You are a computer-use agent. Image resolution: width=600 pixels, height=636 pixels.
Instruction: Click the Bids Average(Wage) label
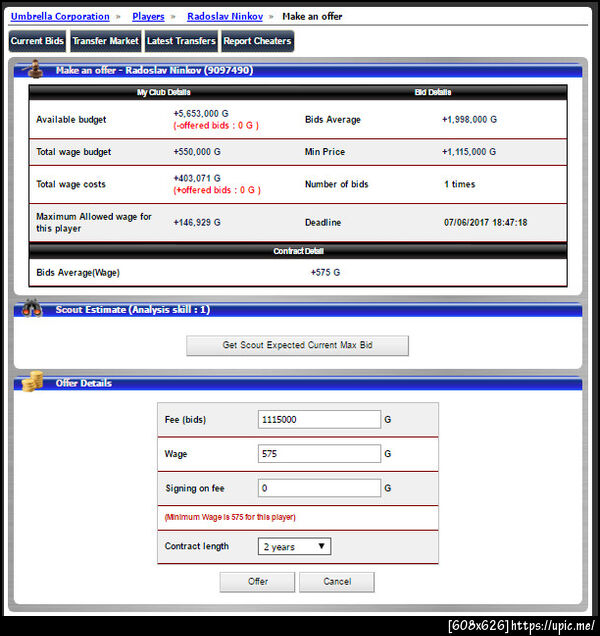coord(78,273)
